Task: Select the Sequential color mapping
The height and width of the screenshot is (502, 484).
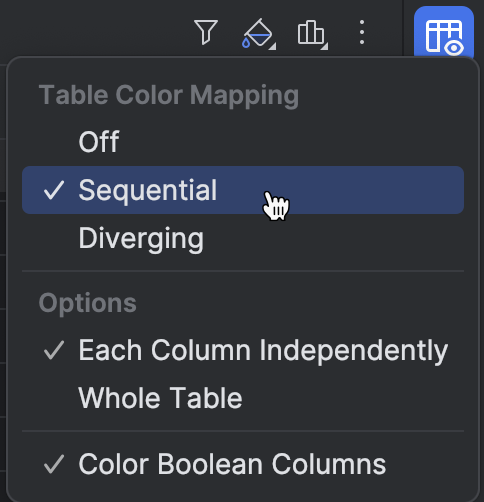Action: click(243, 190)
